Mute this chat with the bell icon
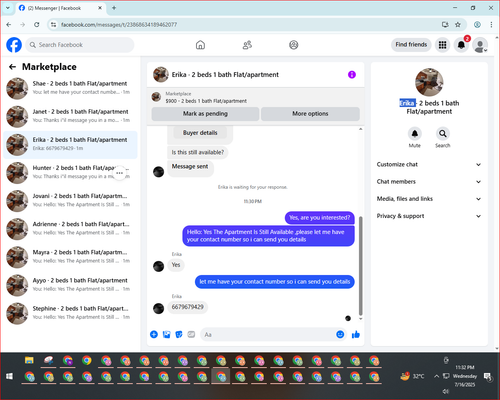The width and height of the screenshot is (500, 400). 415,134
